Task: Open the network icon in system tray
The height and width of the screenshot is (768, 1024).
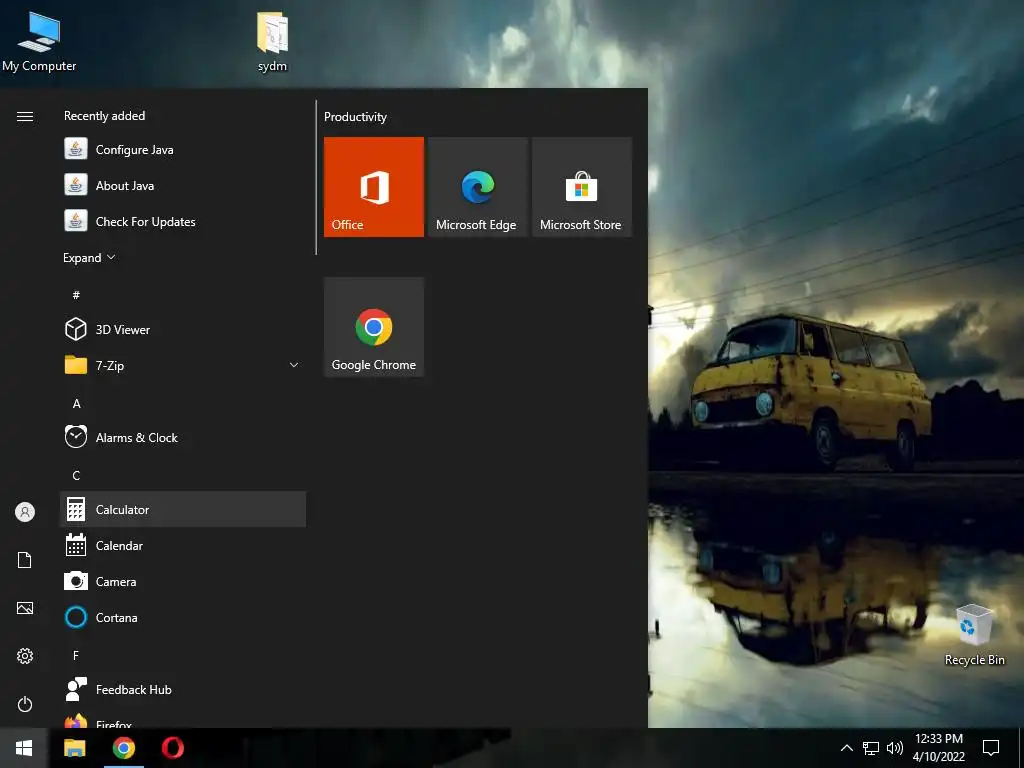Action: [871, 748]
